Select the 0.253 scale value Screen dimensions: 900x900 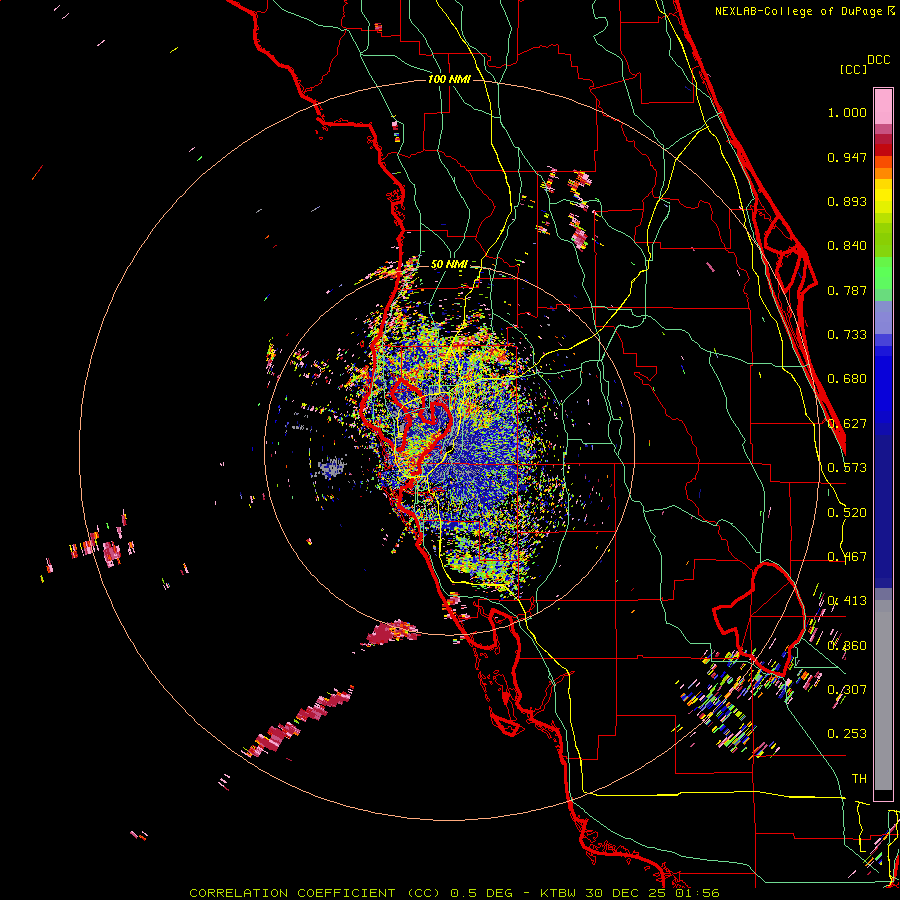click(847, 734)
